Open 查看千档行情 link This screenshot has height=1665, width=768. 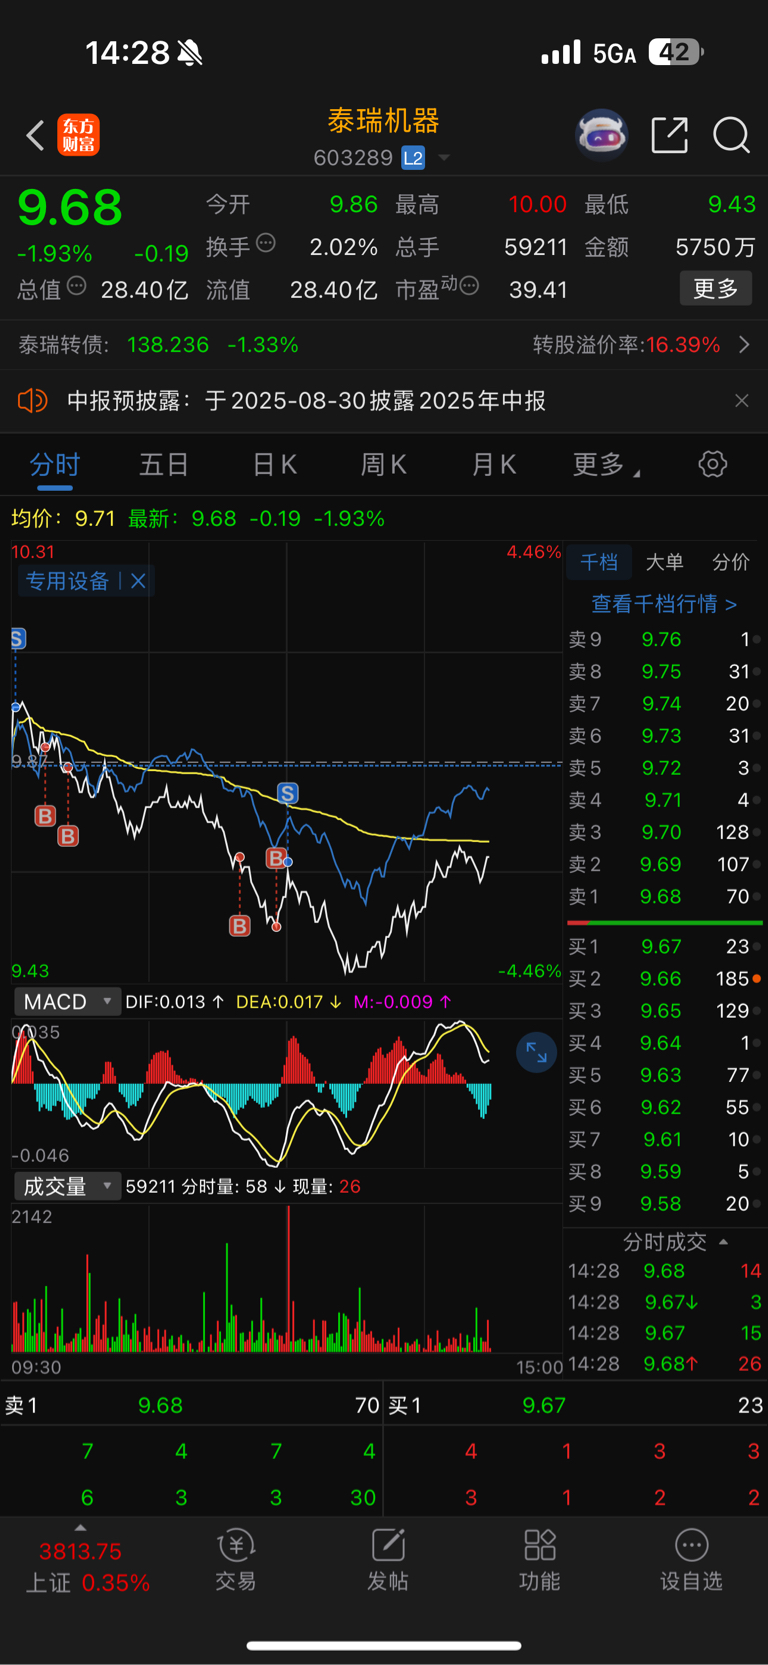pyautogui.click(x=664, y=604)
